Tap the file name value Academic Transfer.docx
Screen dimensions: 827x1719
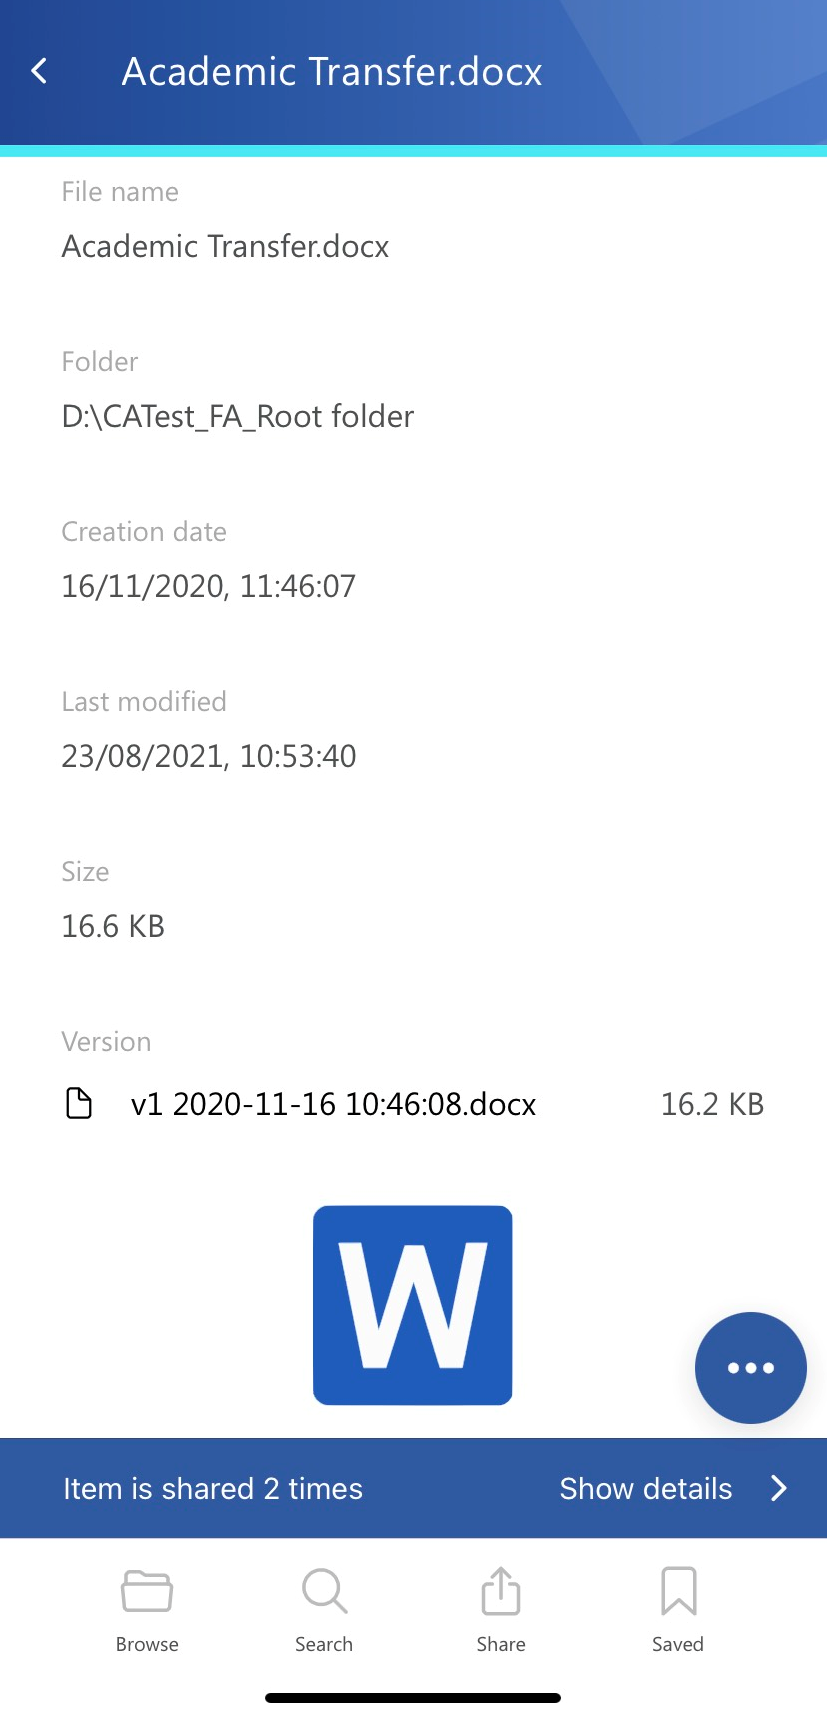(225, 246)
